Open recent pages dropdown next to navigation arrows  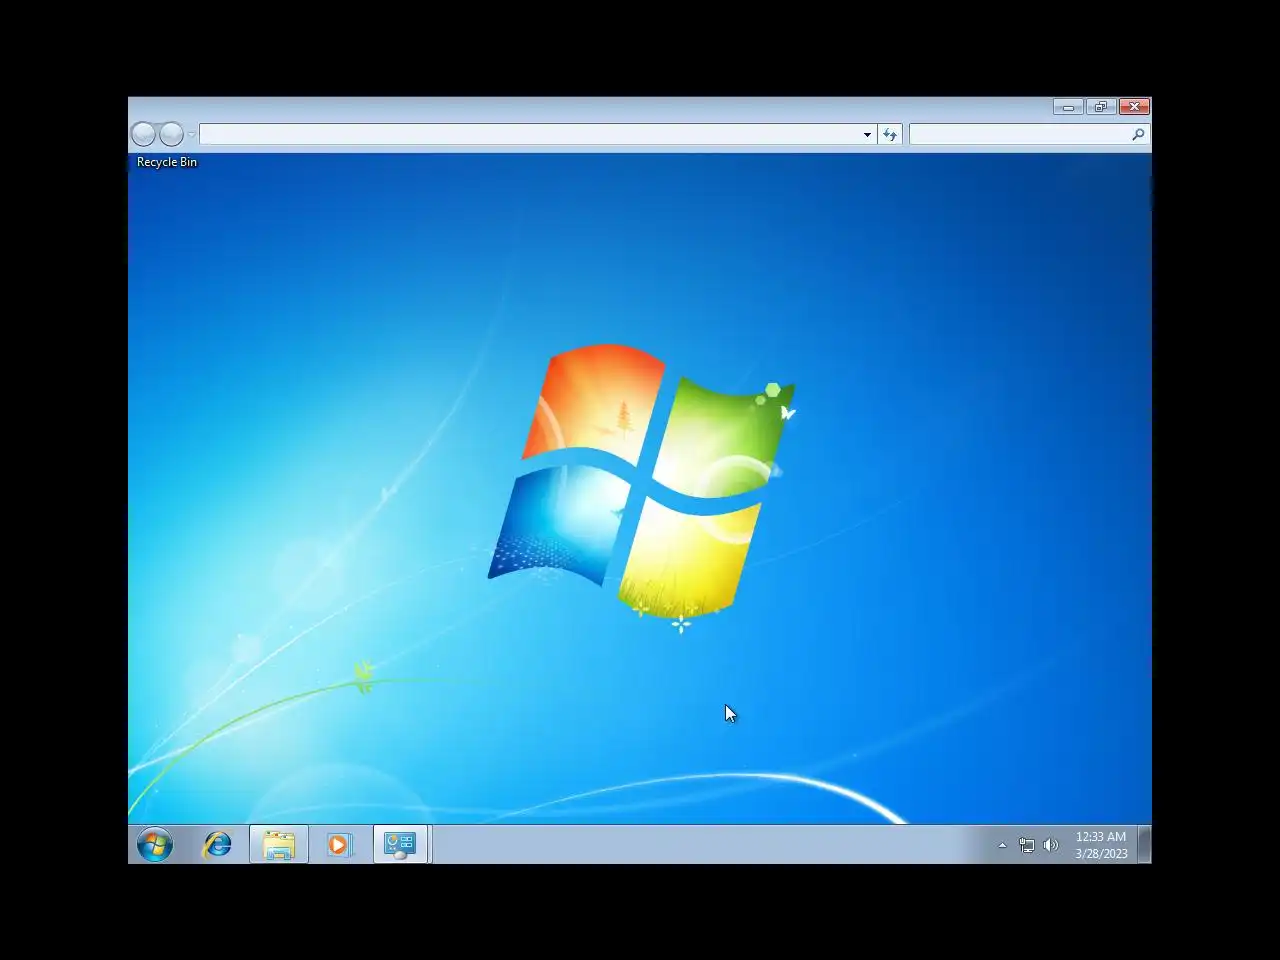click(x=191, y=135)
